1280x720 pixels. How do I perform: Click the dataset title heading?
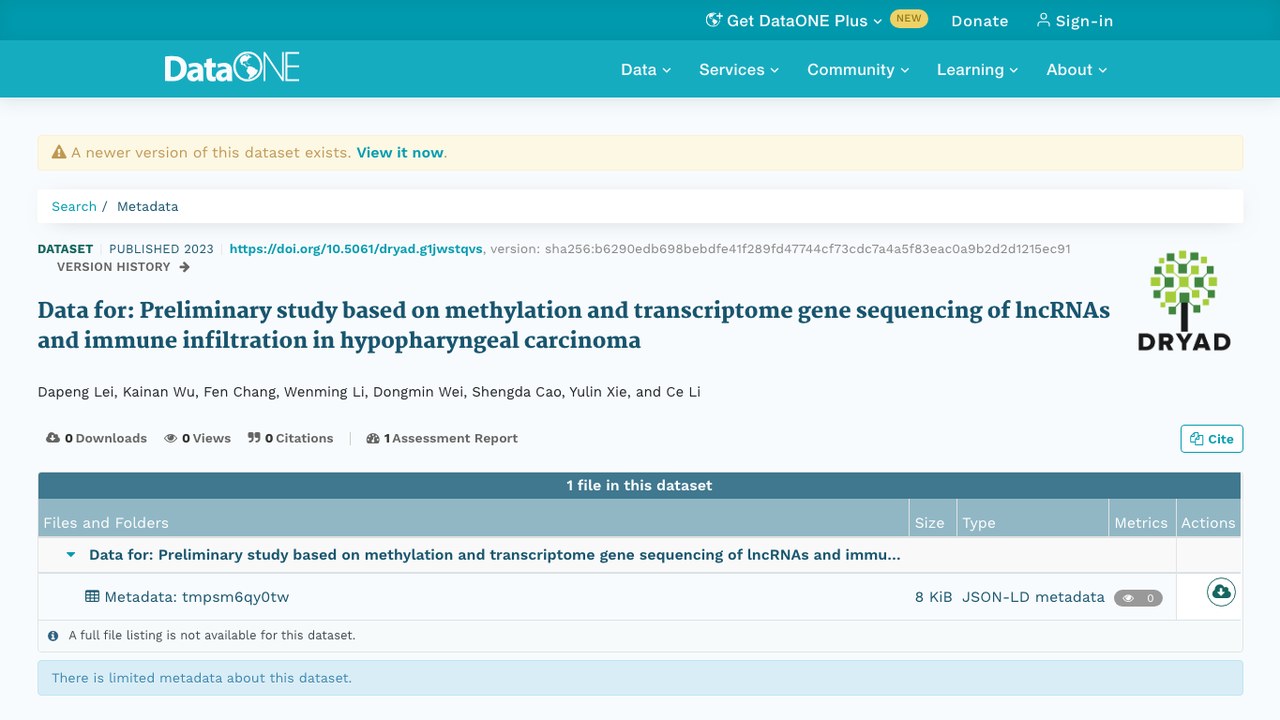574,325
